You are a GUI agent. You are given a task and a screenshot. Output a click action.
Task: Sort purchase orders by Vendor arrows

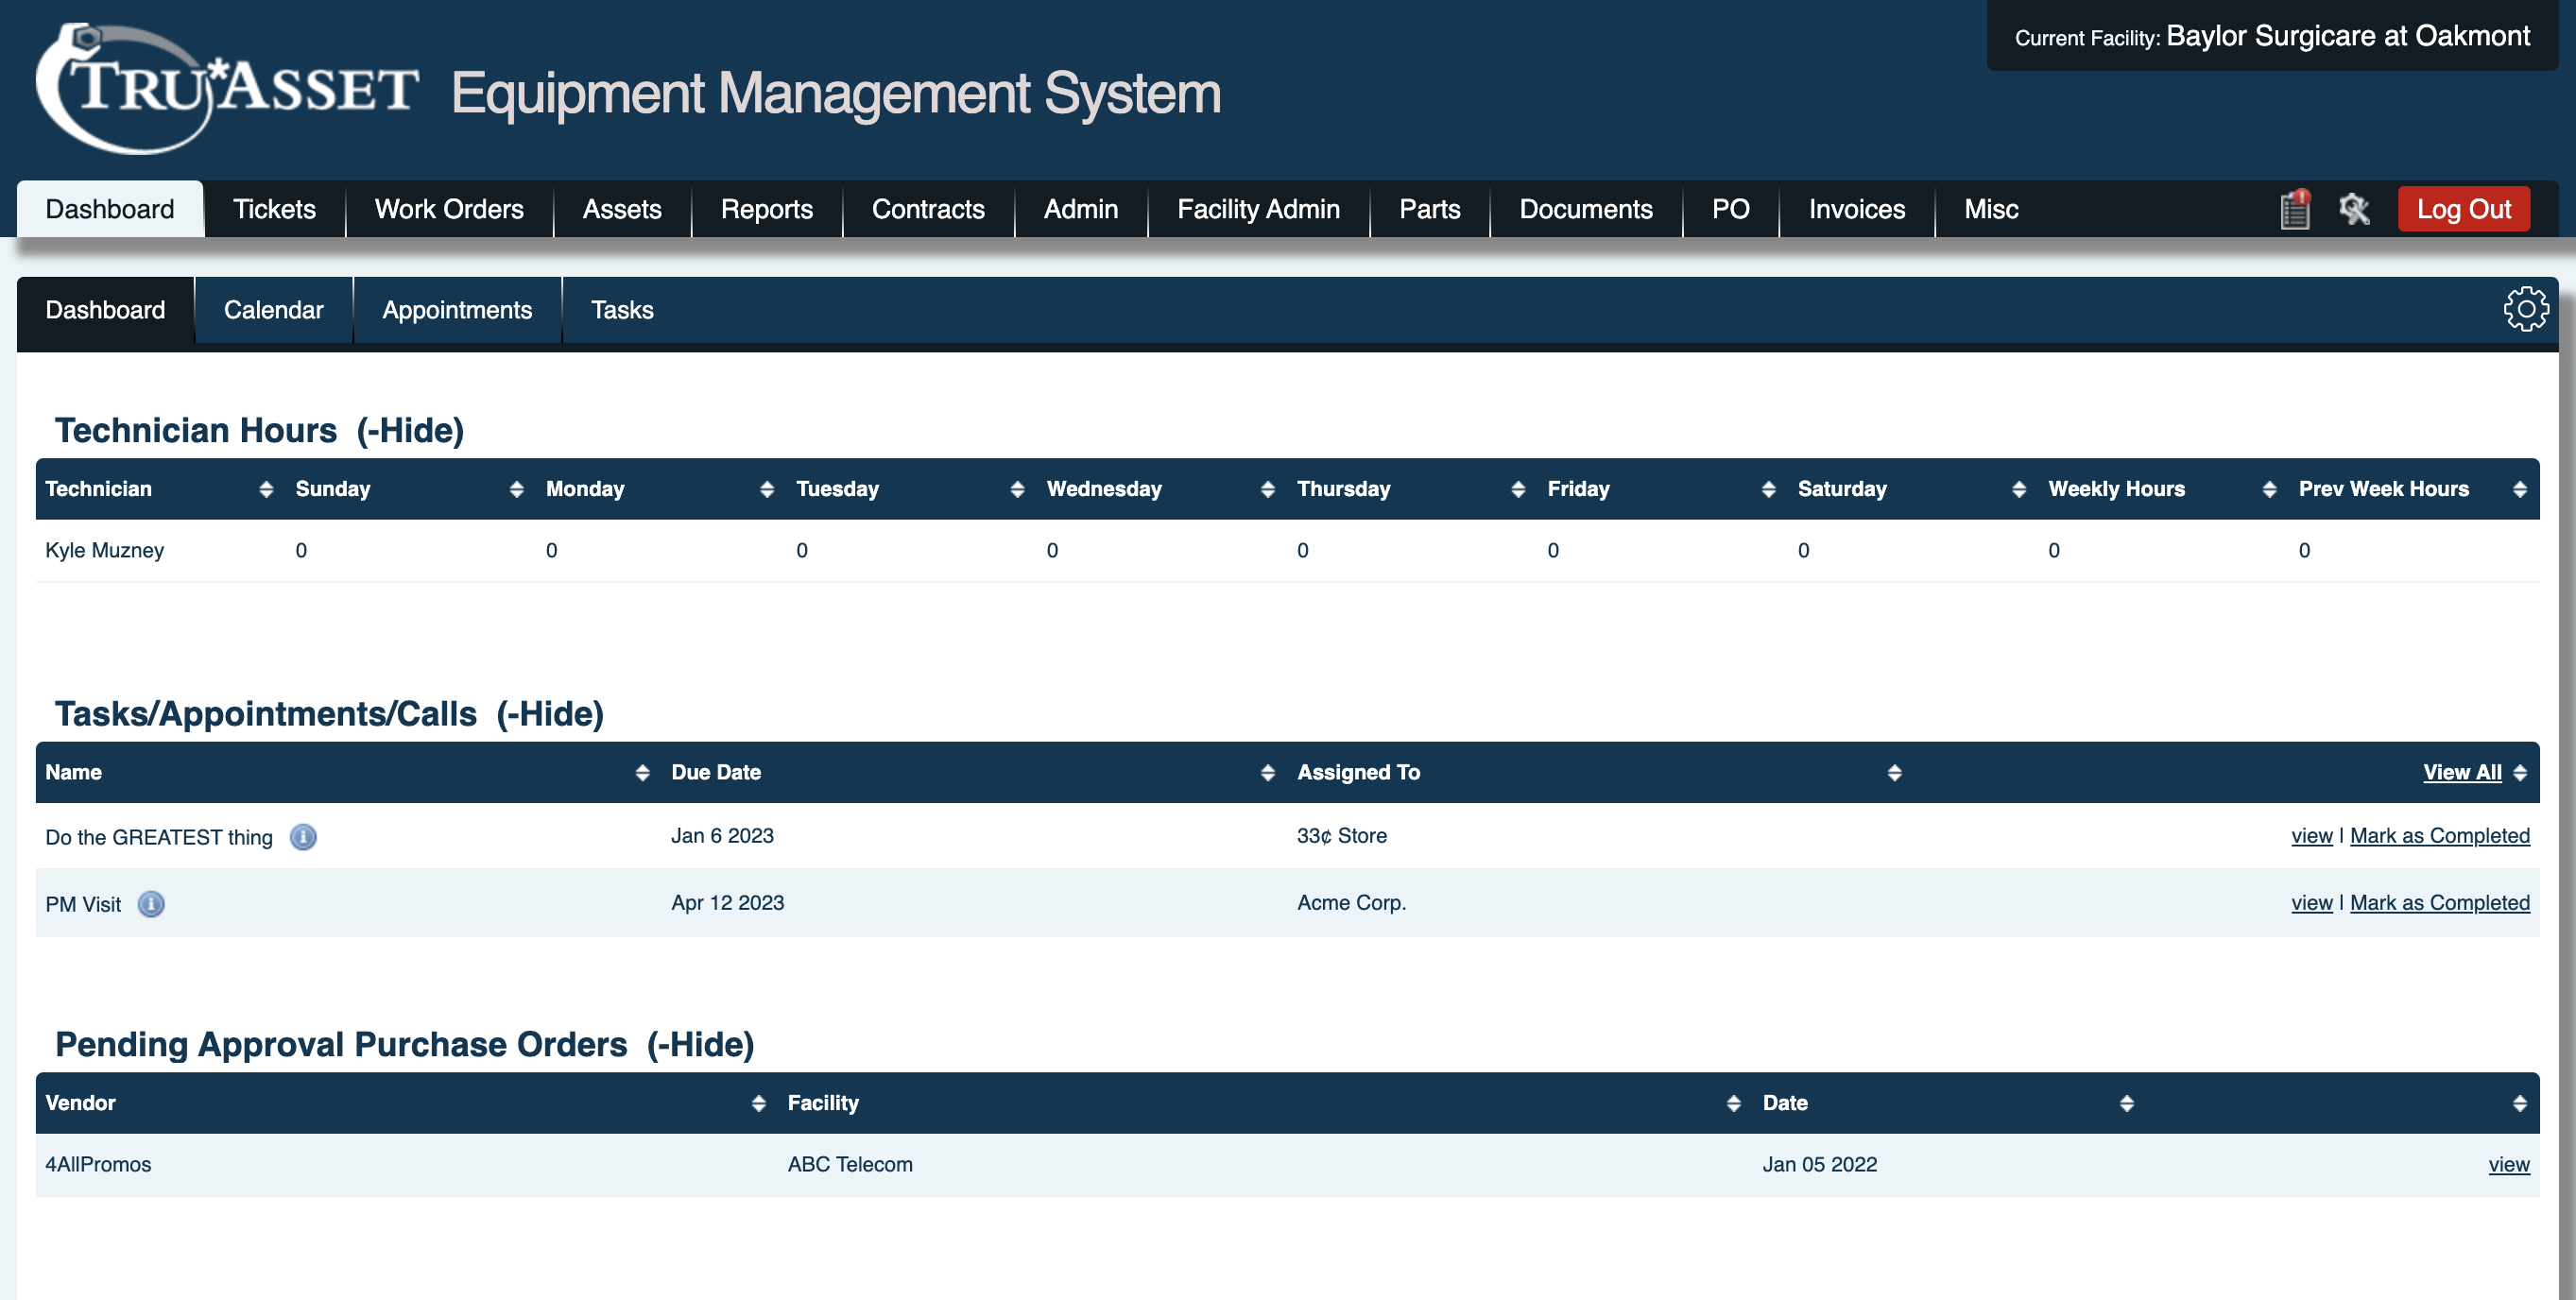coord(759,1103)
